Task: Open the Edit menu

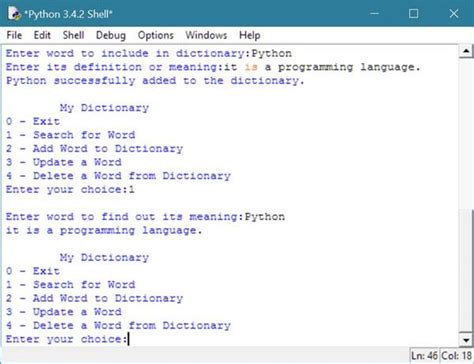Action: tap(42, 35)
